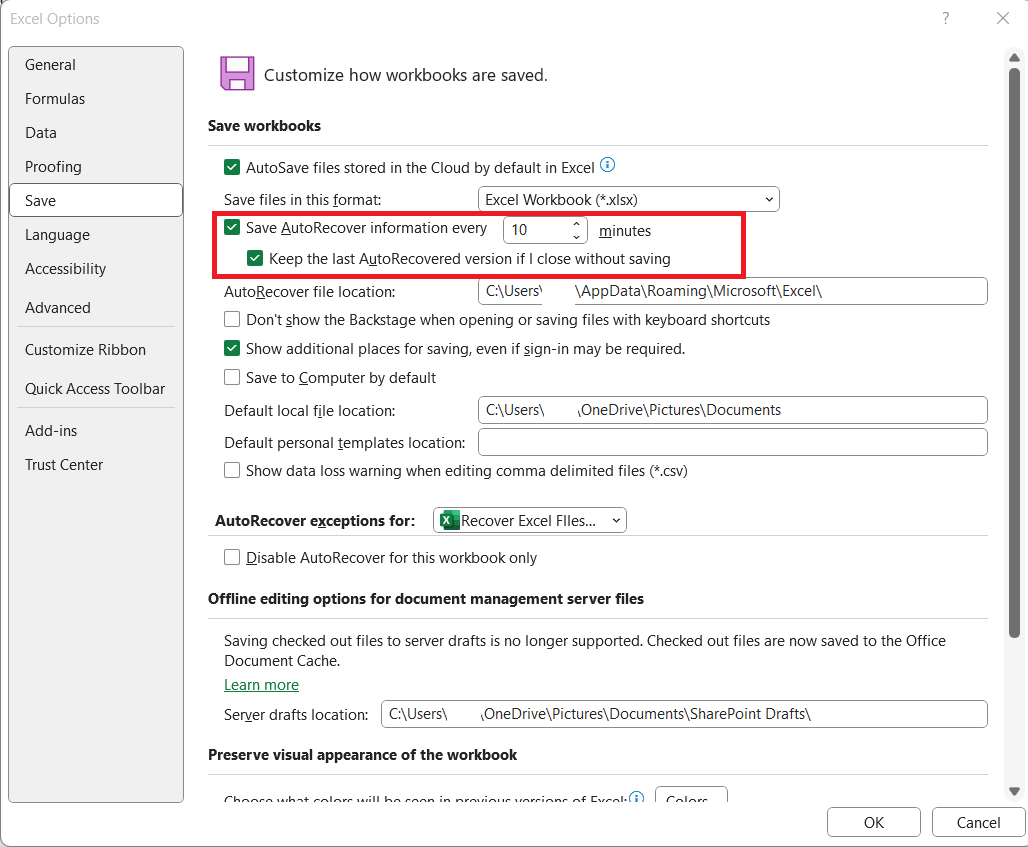Click the Help question mark icon
1028x847 pixels.
(x=945, y=18)
